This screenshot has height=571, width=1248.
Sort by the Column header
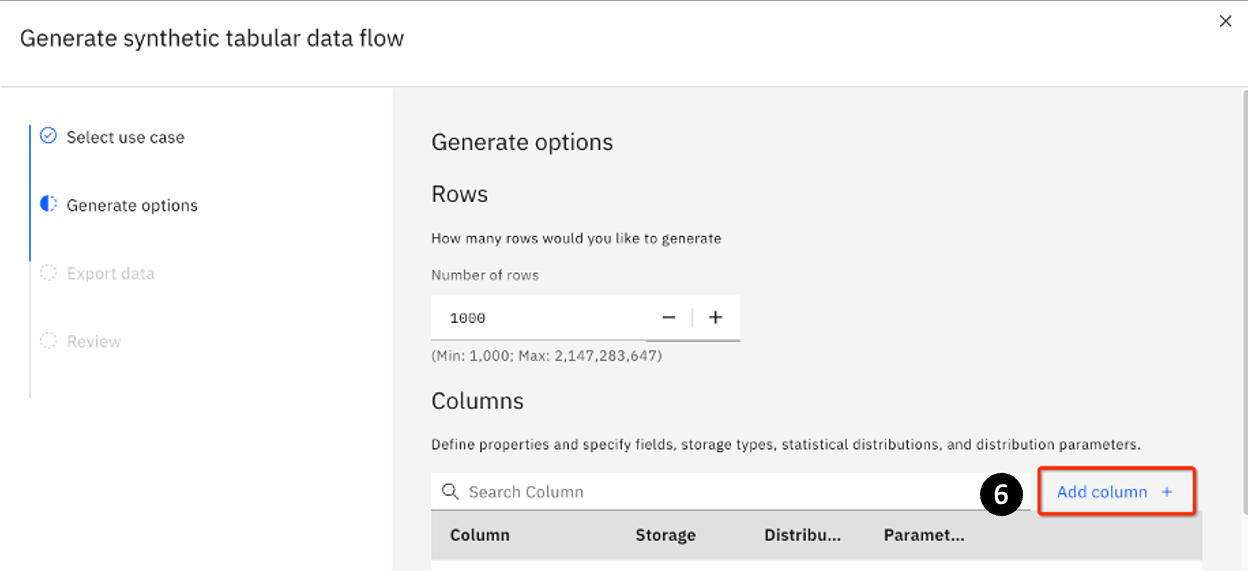pyautogui.click(x=480, y=535)
